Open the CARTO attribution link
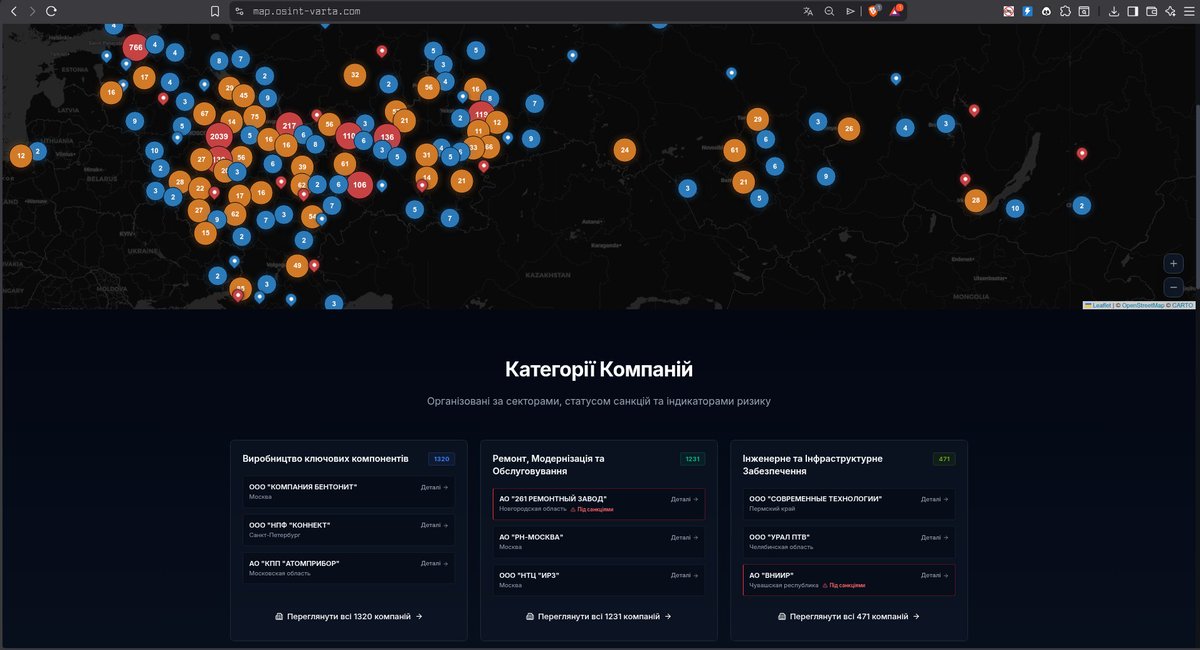This screenshot has width=1200, height=650. coord(1183,305)
